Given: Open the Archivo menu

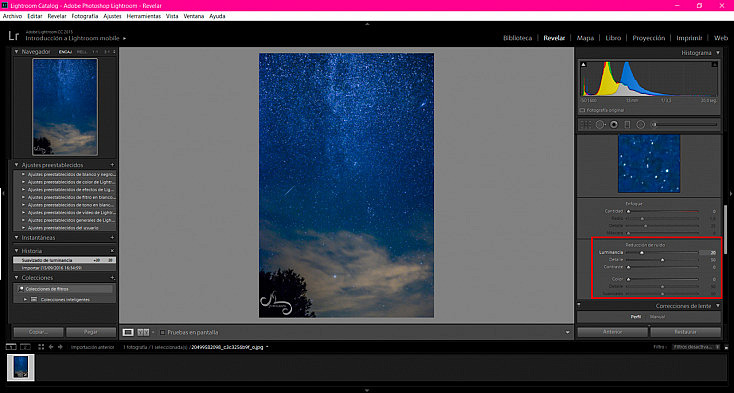Looking at the screenshot, I should click(12, 16).
